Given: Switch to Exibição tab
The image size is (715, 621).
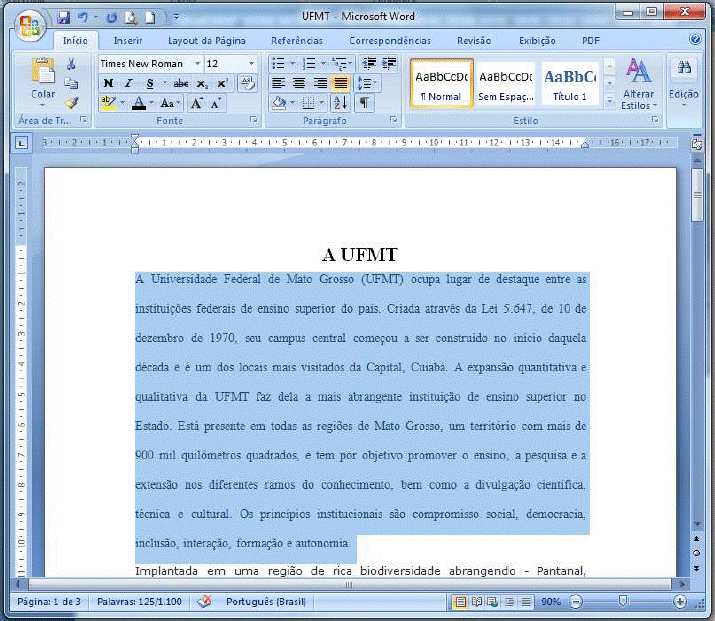Looking at the screenshot, I should coord(537,41).
